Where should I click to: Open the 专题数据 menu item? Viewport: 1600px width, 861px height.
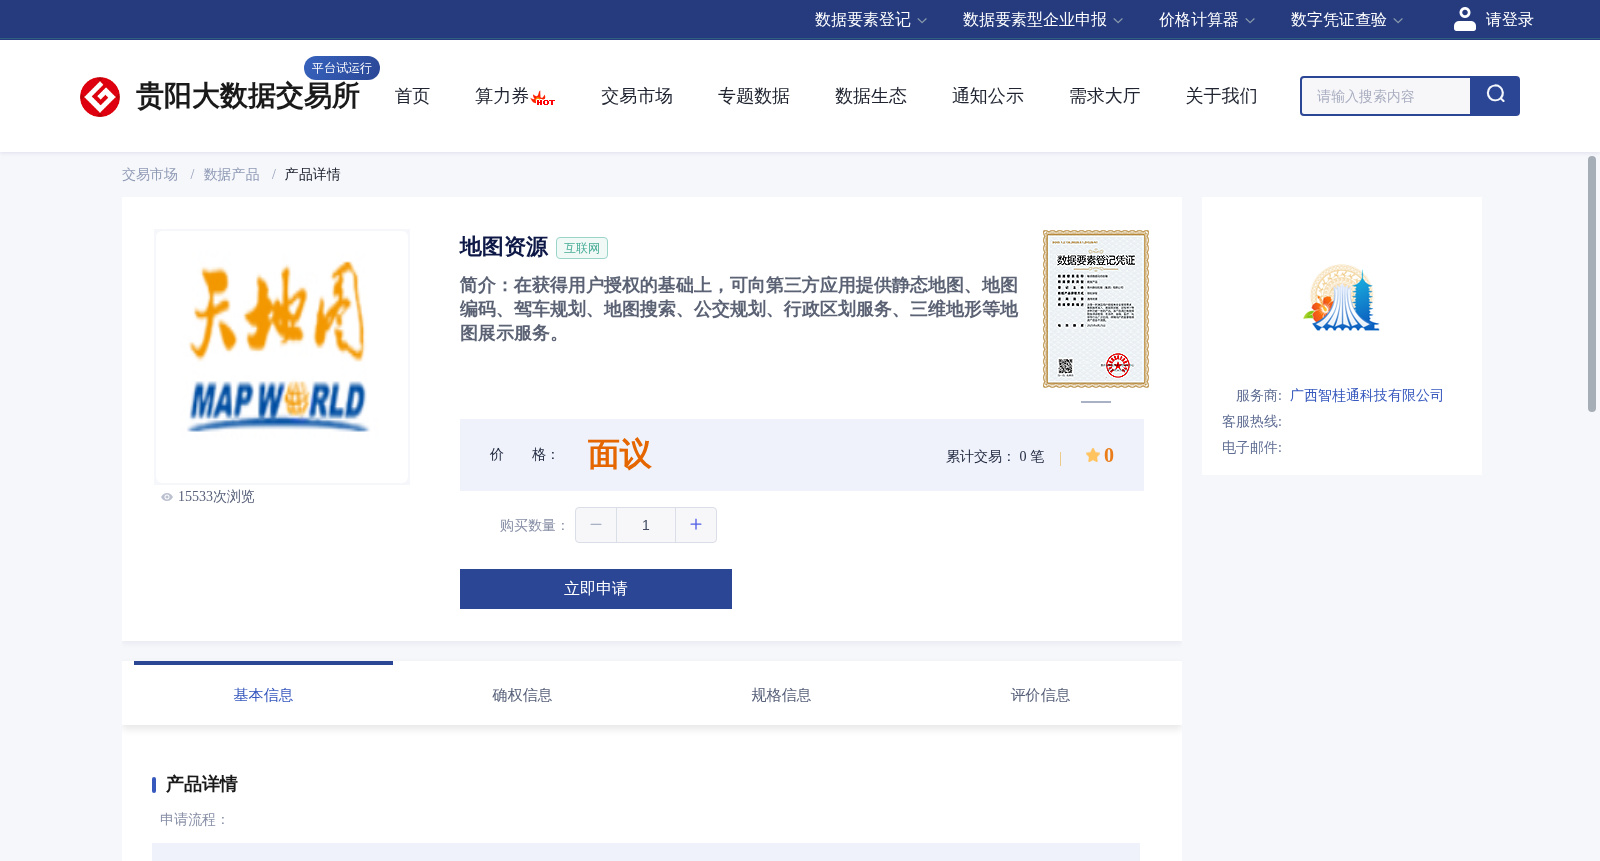754,96
